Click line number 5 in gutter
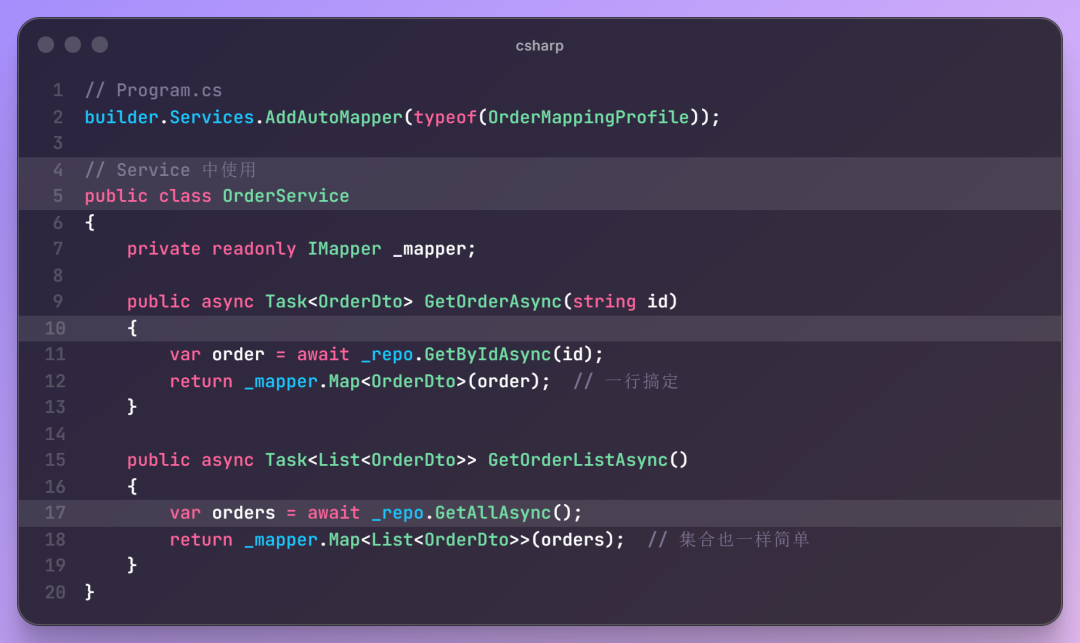The image size is (1080, 643). coord(58,196)
